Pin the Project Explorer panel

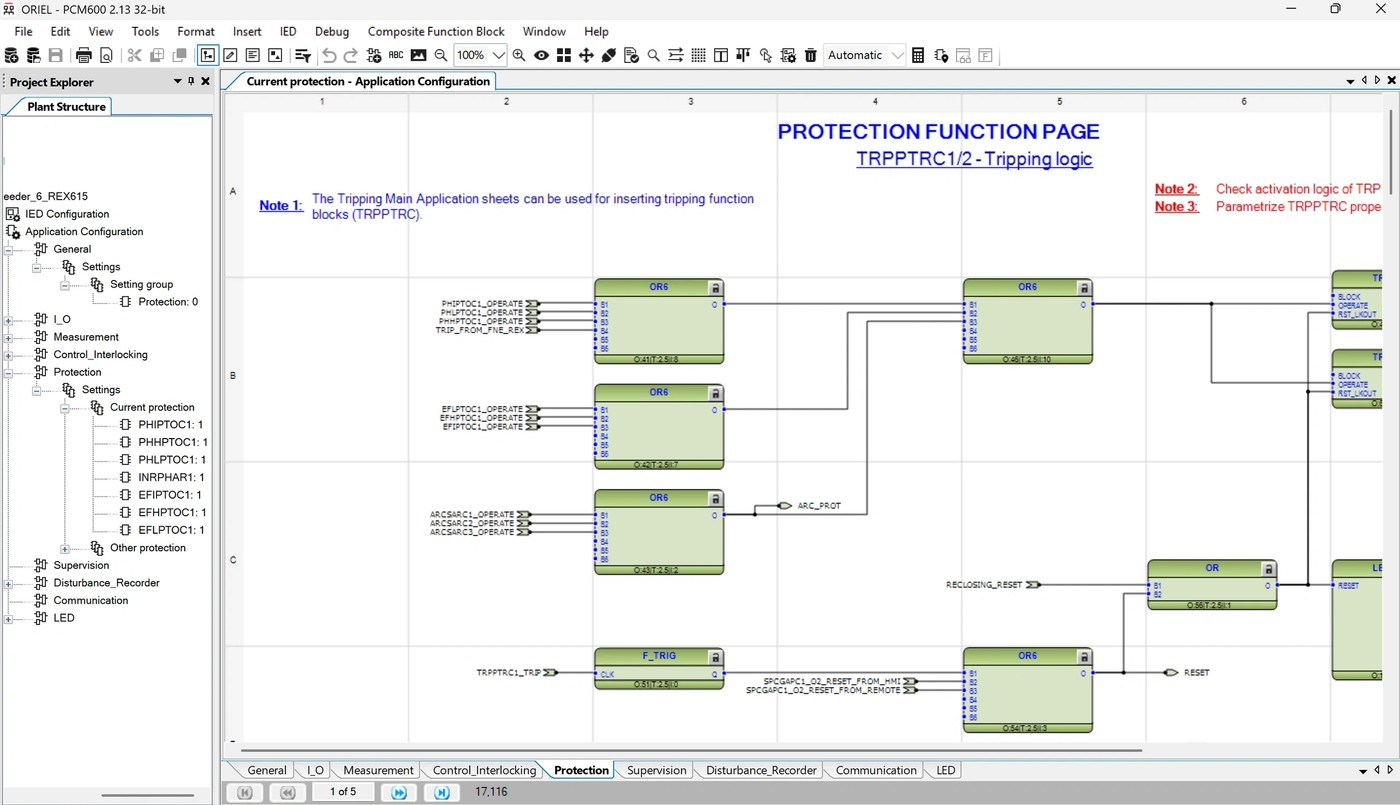[191, 81]
